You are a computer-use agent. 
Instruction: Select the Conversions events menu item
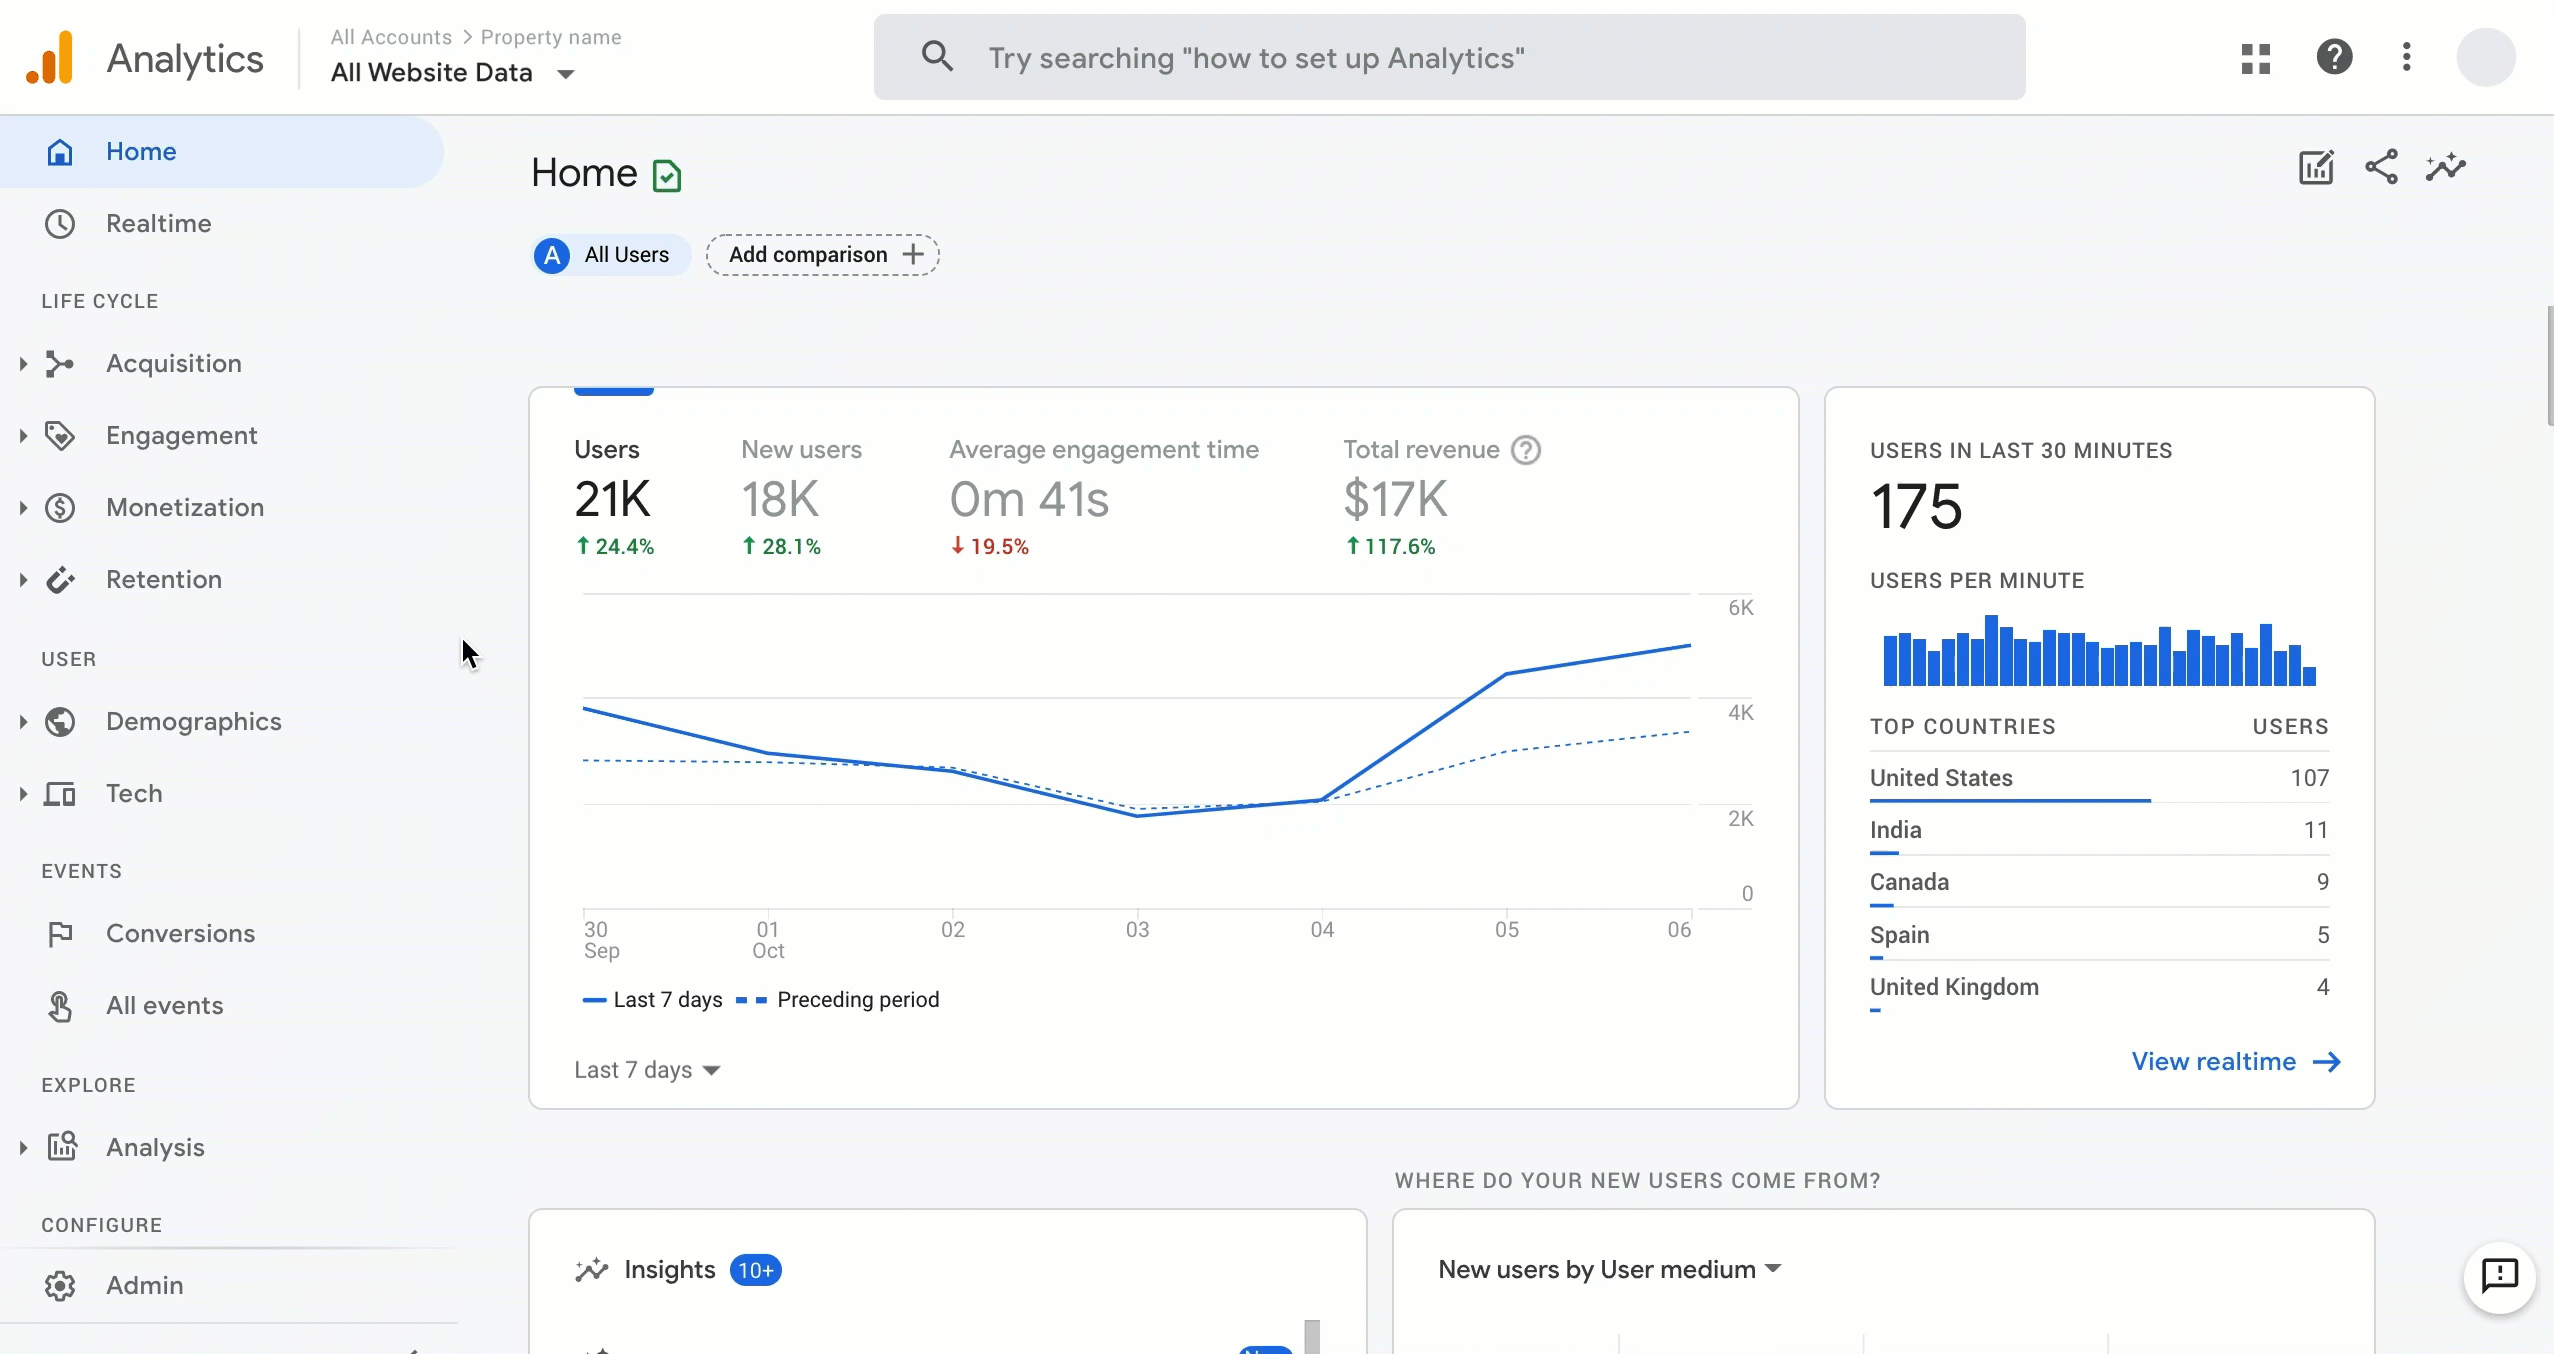click(x=181, y=932)
